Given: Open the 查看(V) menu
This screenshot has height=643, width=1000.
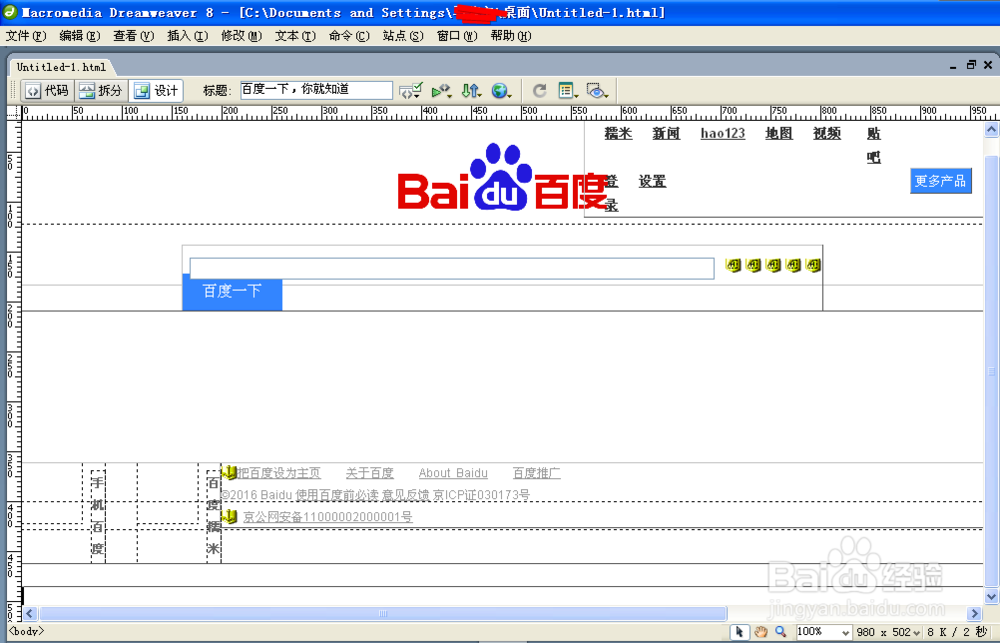Looking at the screenshot, I should click(x=134, y=36).
